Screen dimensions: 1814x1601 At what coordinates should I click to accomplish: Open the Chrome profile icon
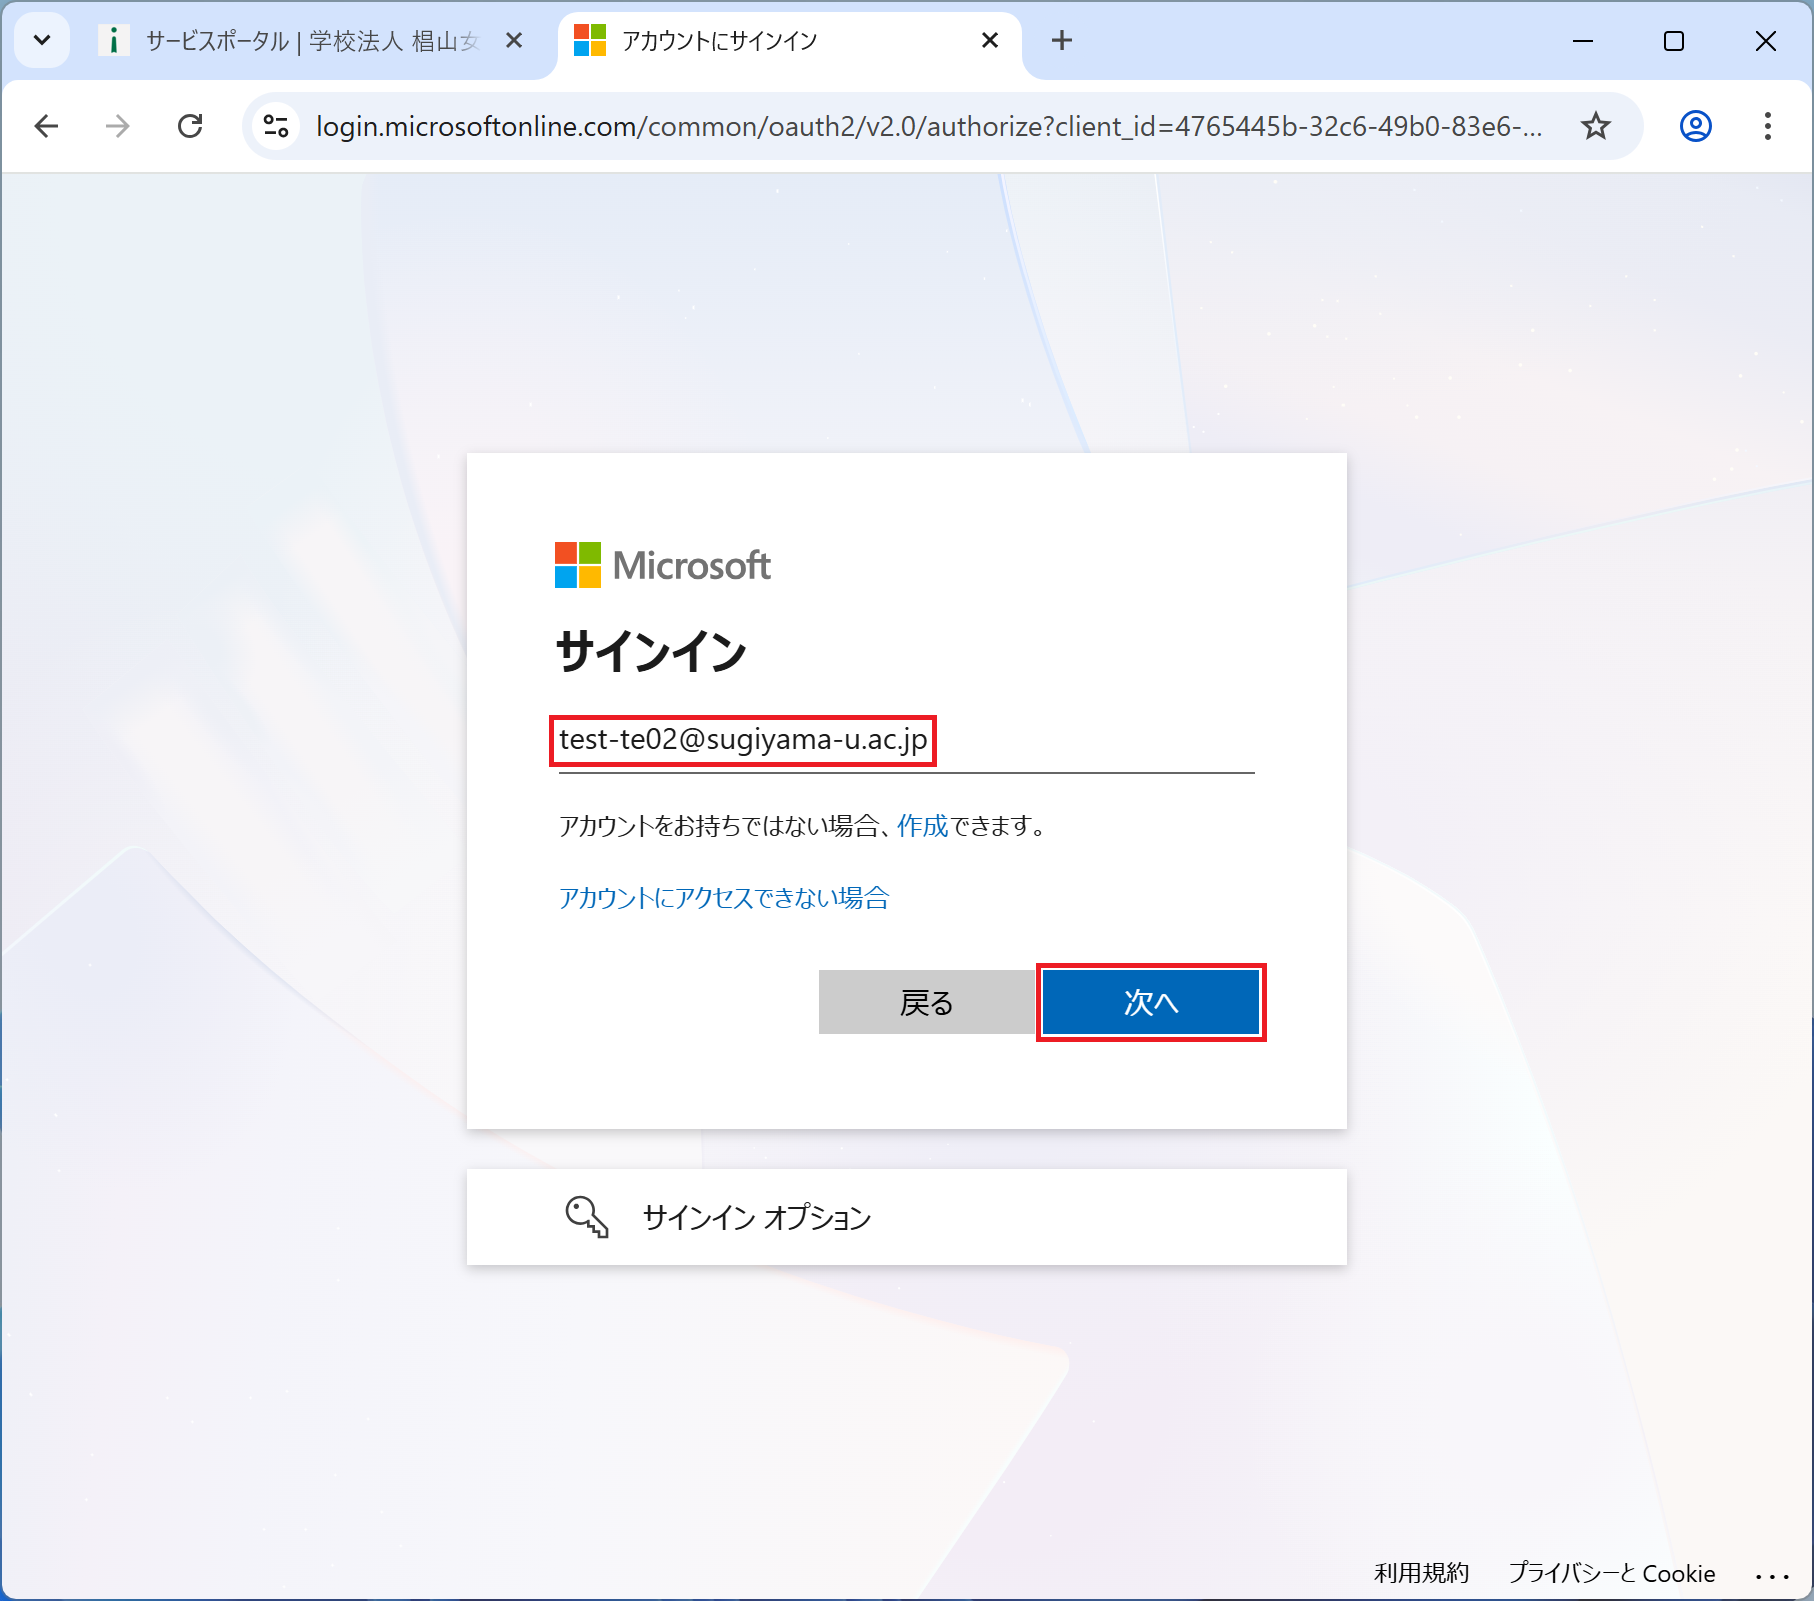tap(1695, 126)
